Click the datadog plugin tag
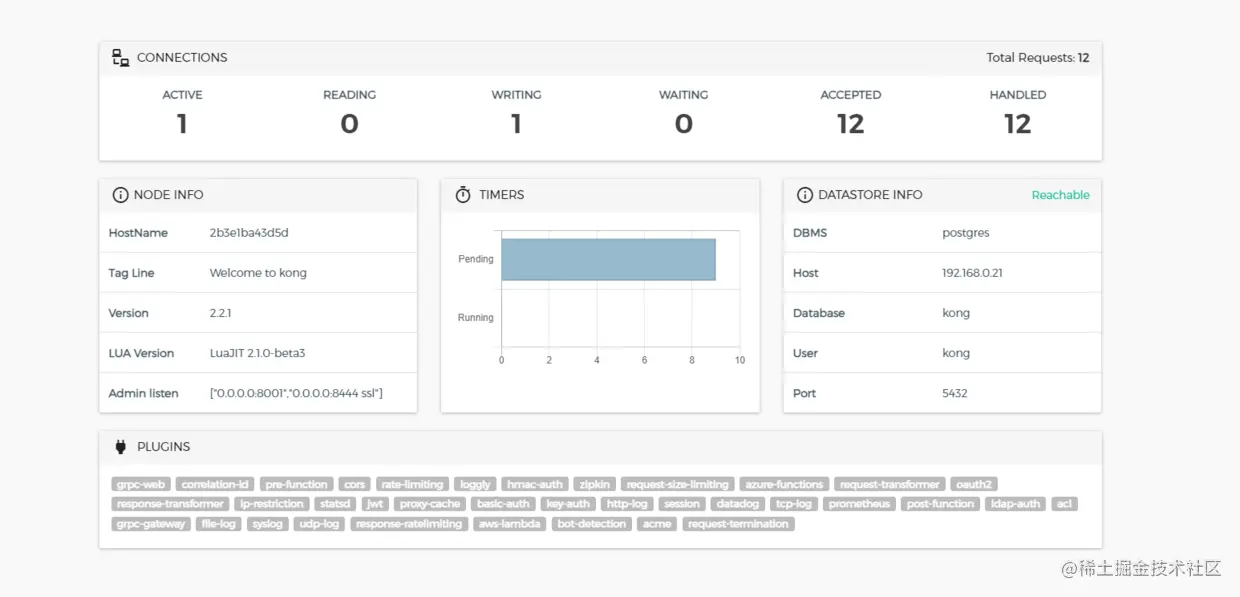 tap(739, 504)
